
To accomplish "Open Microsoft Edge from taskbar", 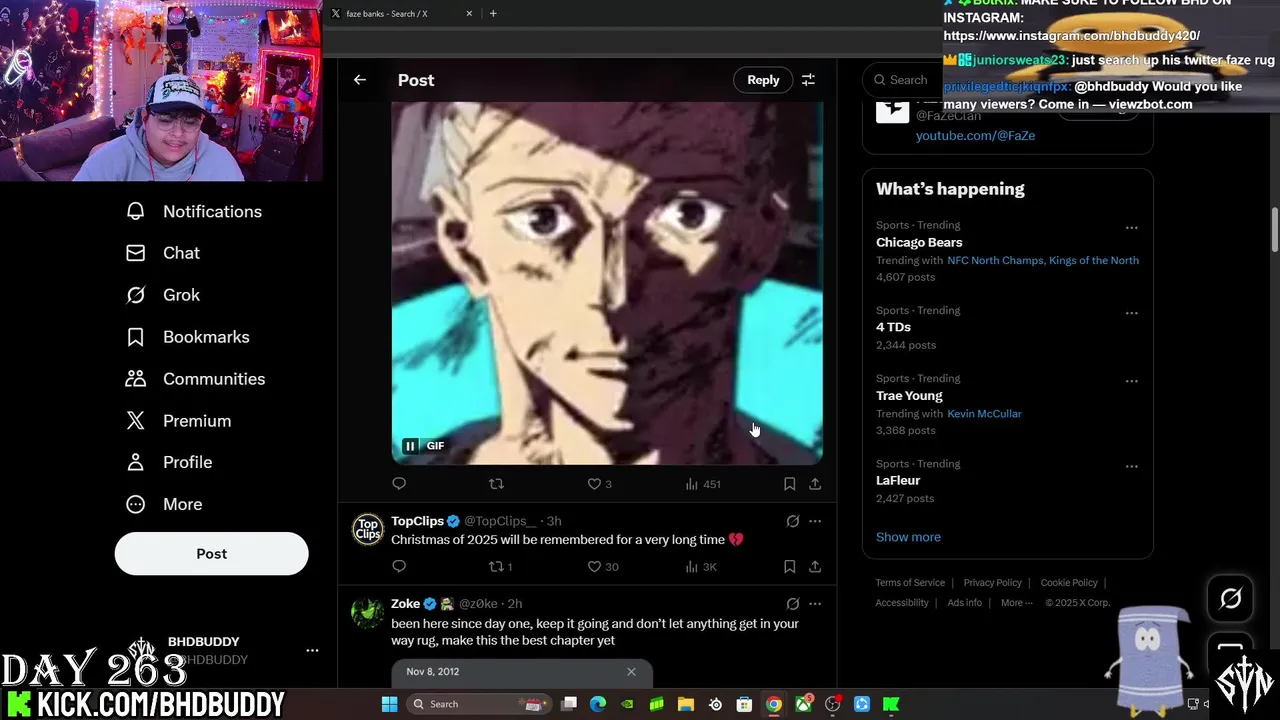I will coord(598,704).
